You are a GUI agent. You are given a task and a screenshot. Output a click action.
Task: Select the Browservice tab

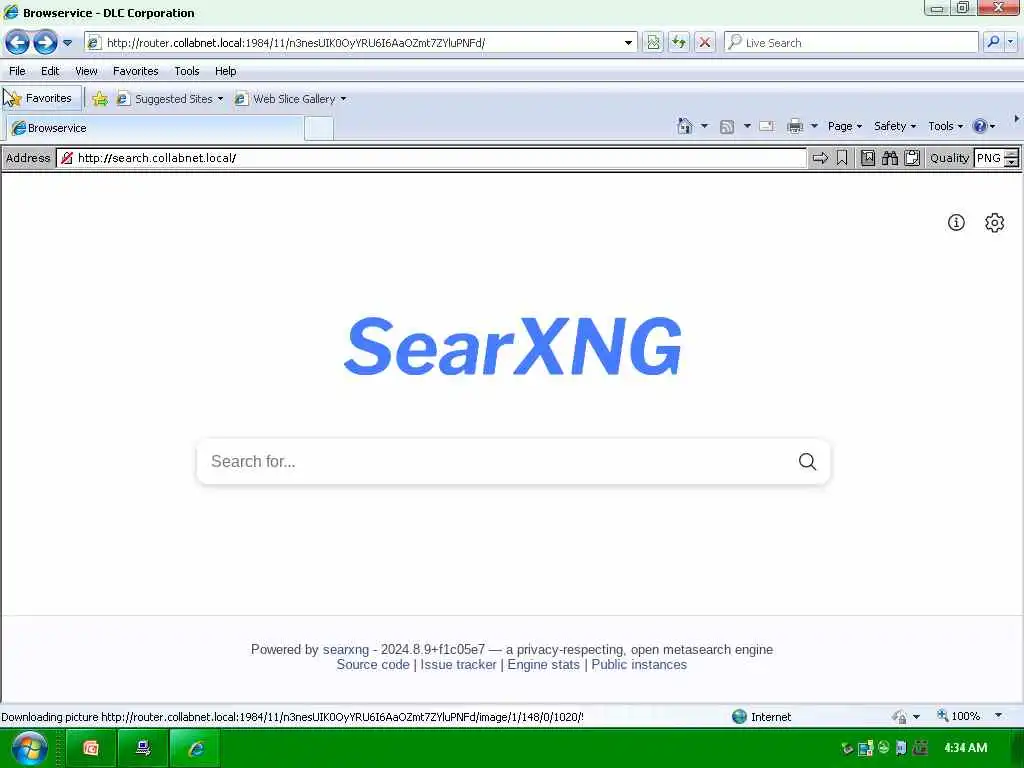click(155, 128)
